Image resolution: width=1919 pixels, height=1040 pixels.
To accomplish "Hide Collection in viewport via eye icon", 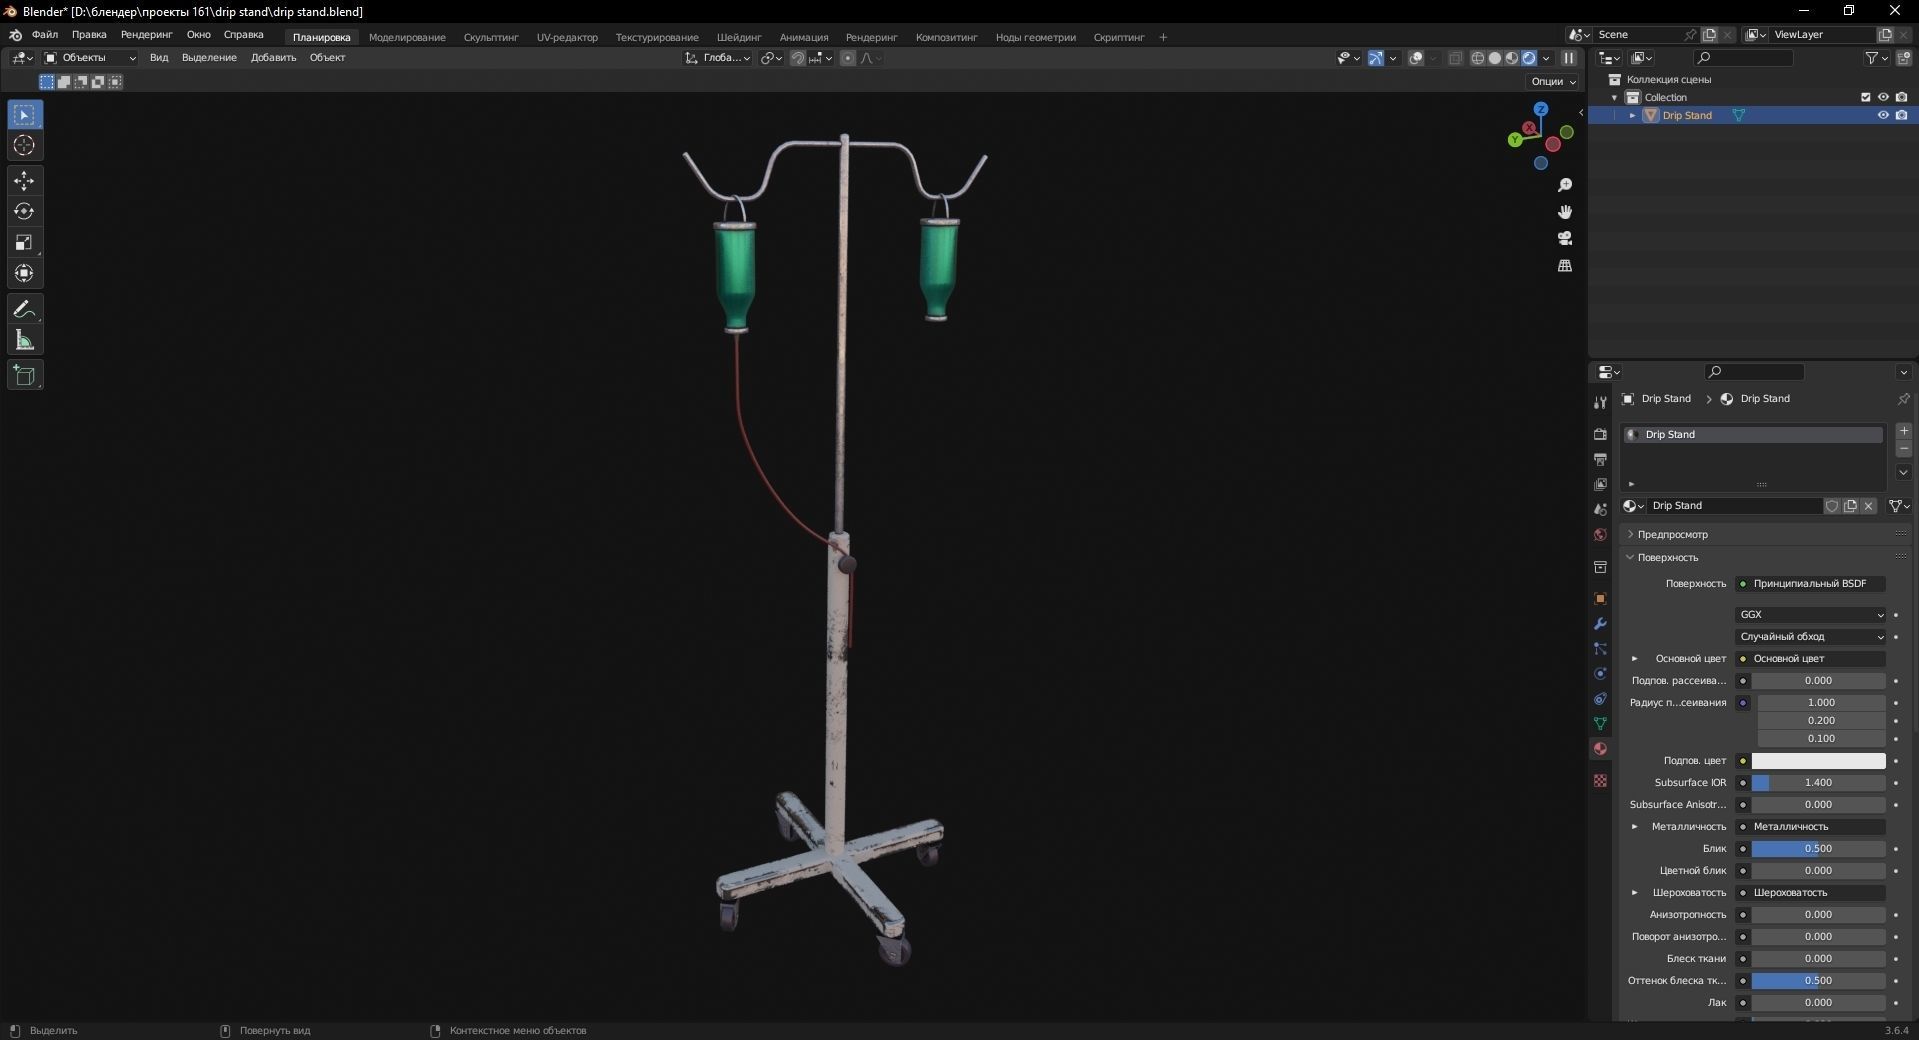I will (x=1883, y=97).
